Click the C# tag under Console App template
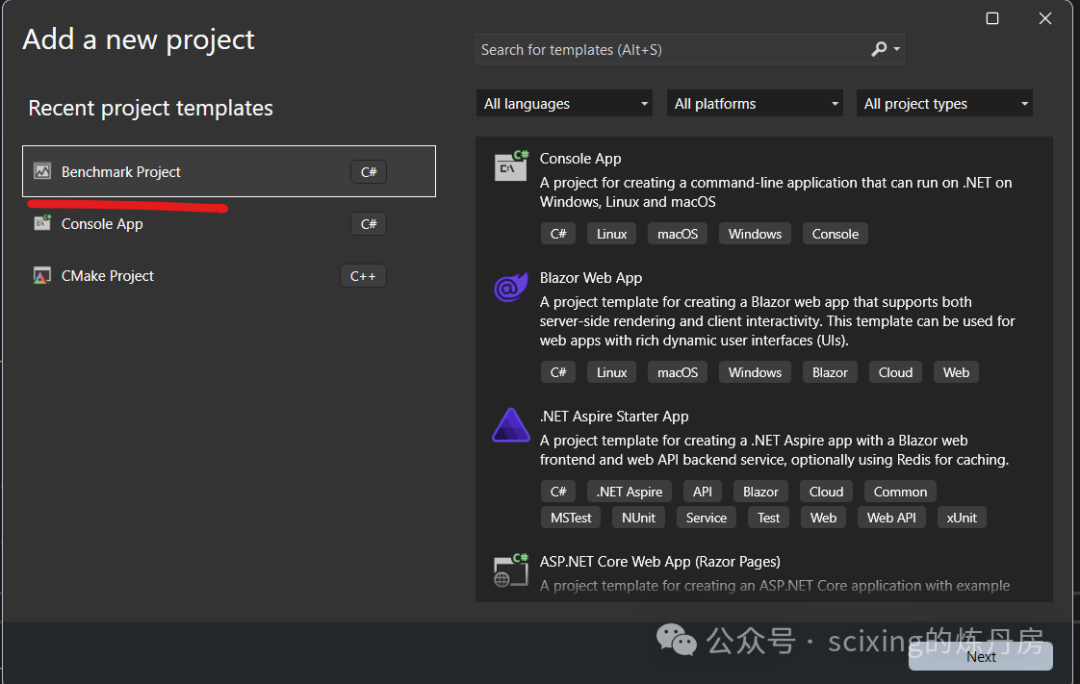Screen dimensions: 1080x684 click(x=558, y=234)
